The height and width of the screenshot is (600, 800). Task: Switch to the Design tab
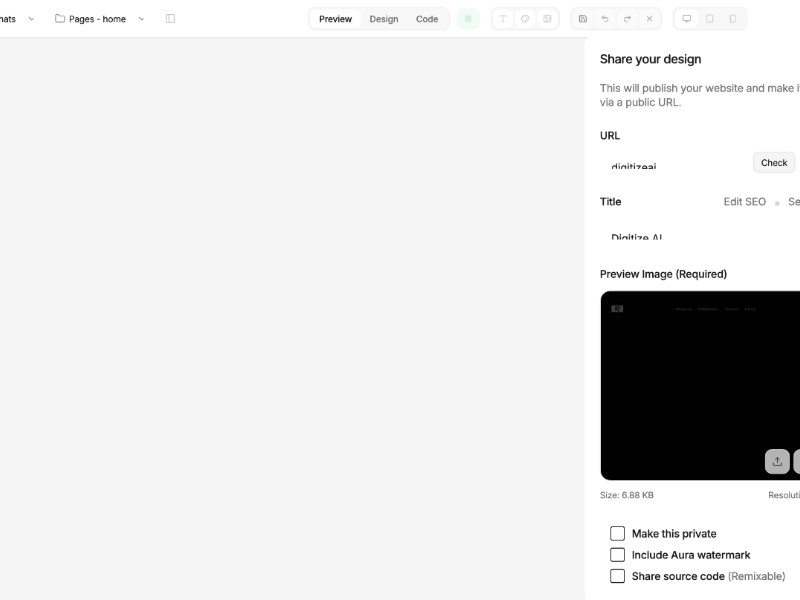coord(383,18)
